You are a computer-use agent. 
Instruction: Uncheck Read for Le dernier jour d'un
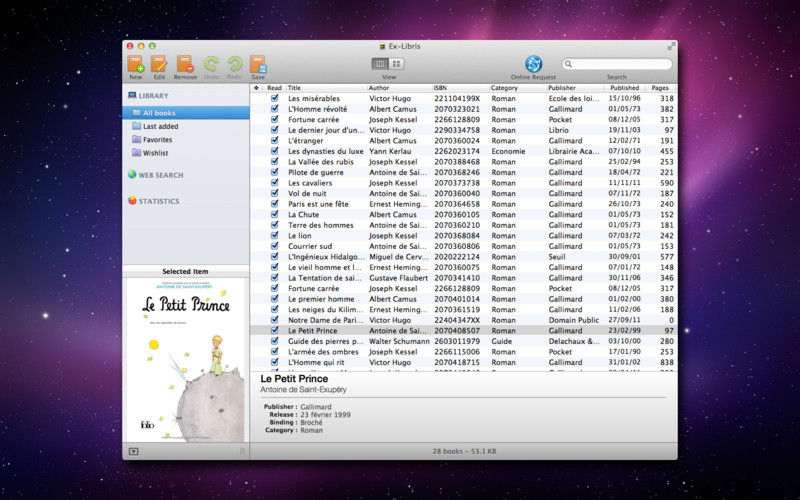point(274,130)
